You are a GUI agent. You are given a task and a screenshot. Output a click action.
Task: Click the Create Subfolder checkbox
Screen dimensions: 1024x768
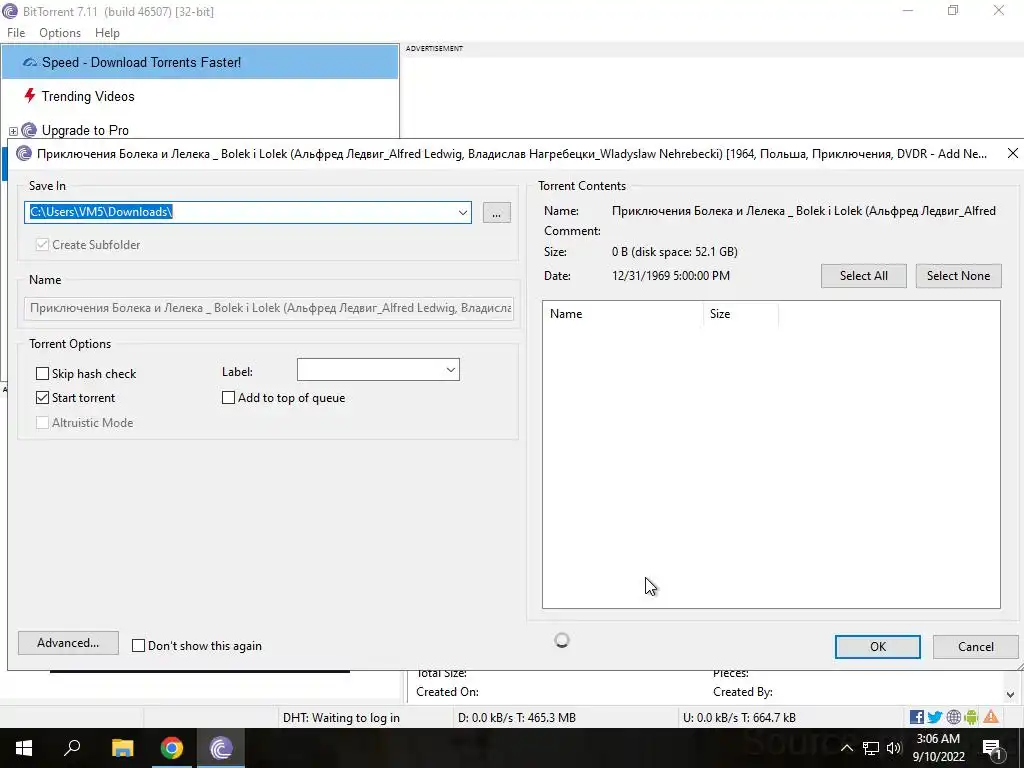click(x=42, y=245)
